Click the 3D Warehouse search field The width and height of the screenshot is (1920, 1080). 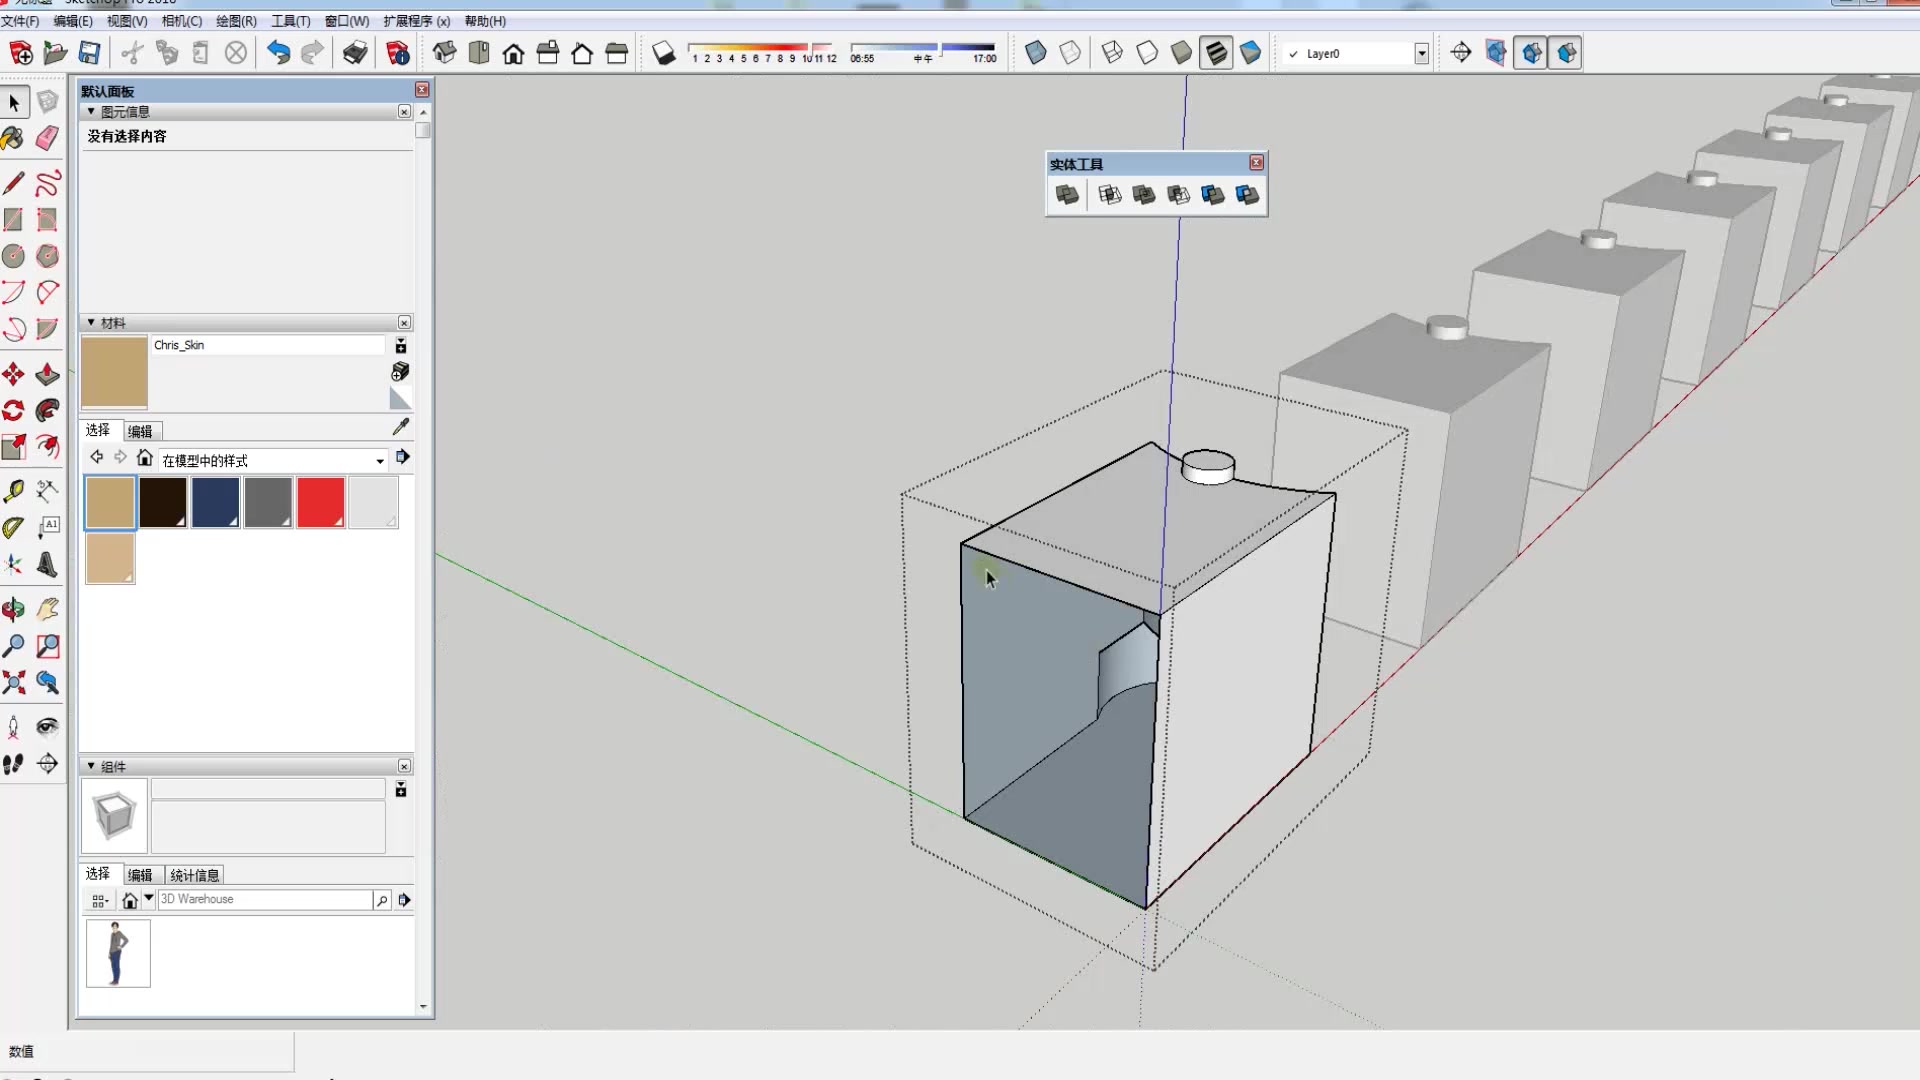(x=265, y=899)
